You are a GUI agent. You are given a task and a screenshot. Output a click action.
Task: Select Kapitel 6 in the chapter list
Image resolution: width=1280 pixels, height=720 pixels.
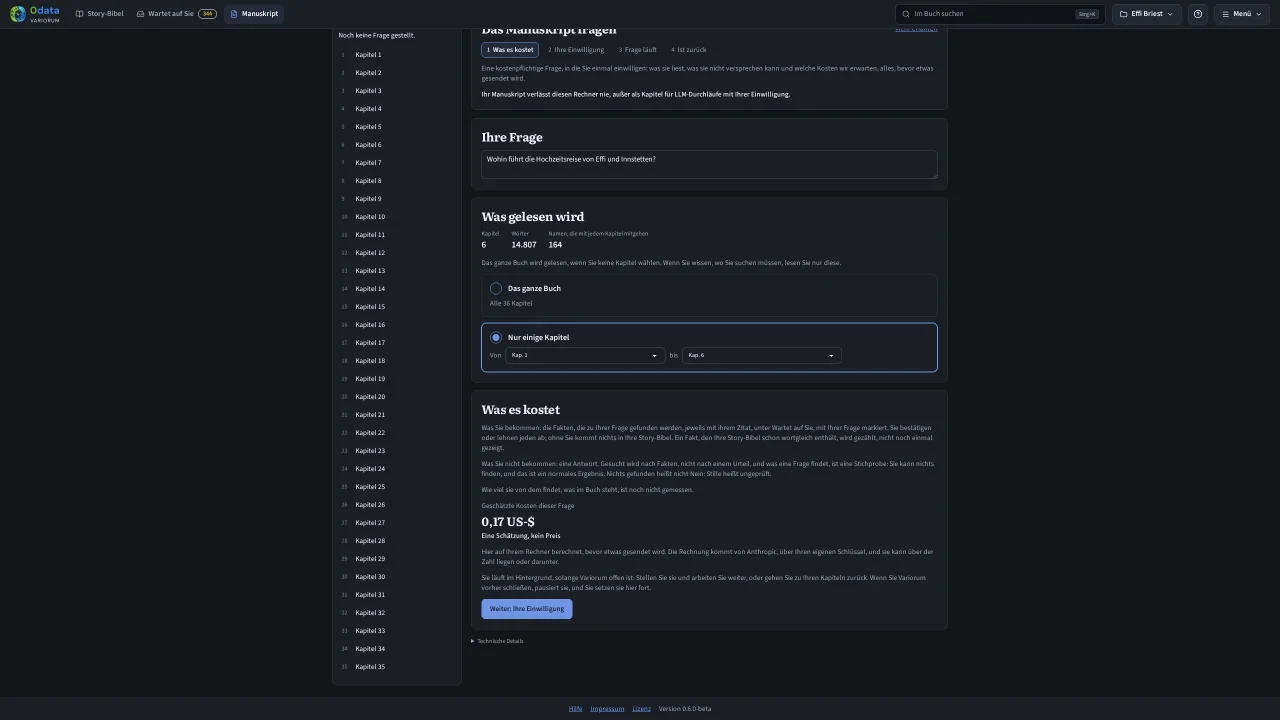coord(396,145)
